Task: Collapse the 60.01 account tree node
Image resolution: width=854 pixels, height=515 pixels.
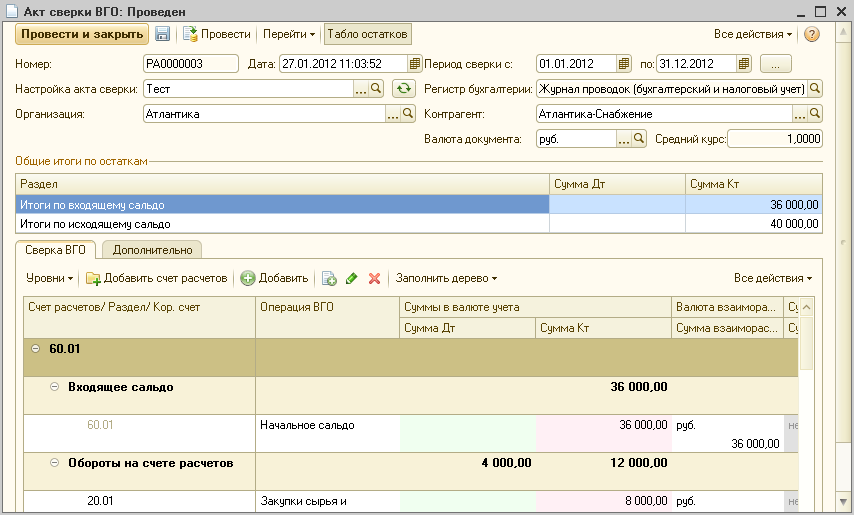Action: click(x=36, y=349)
